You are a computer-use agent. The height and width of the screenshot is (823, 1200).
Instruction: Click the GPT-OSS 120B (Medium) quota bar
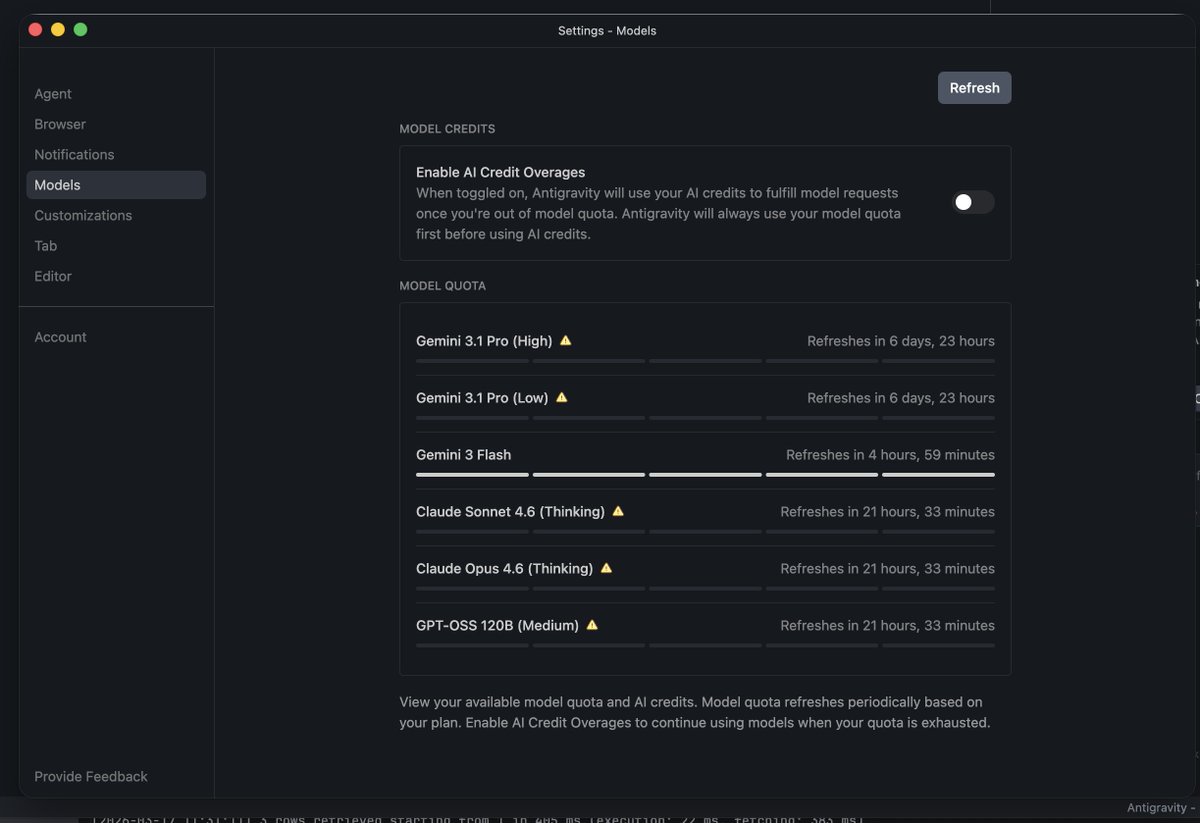click(705, 646)
